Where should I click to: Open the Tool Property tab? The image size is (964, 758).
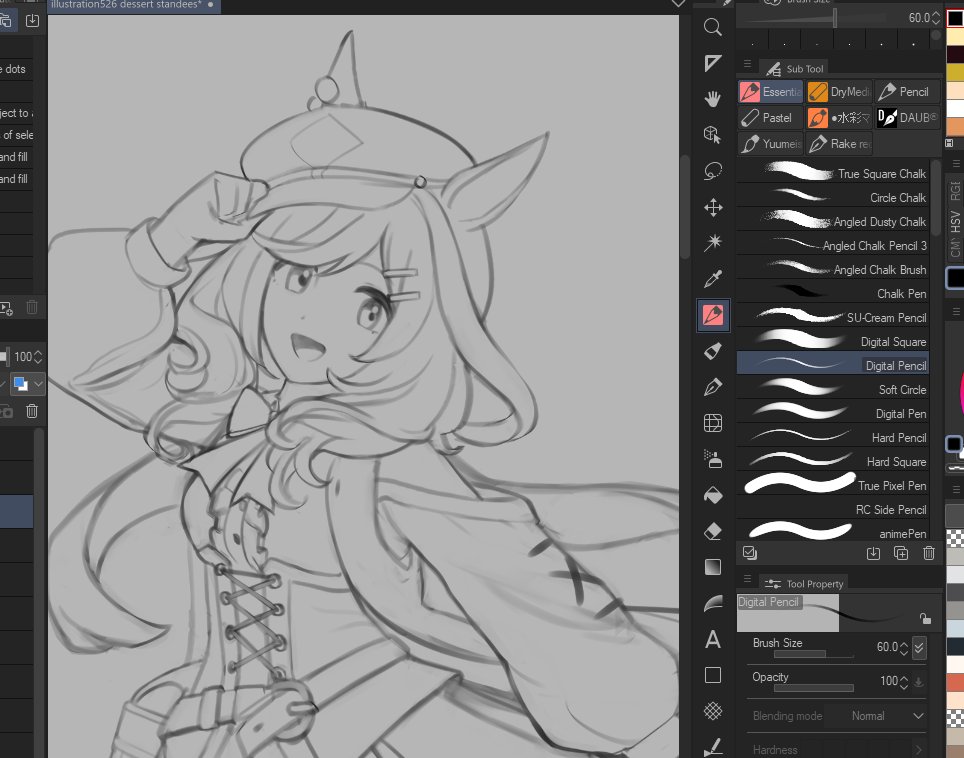(x=803, y=583)
